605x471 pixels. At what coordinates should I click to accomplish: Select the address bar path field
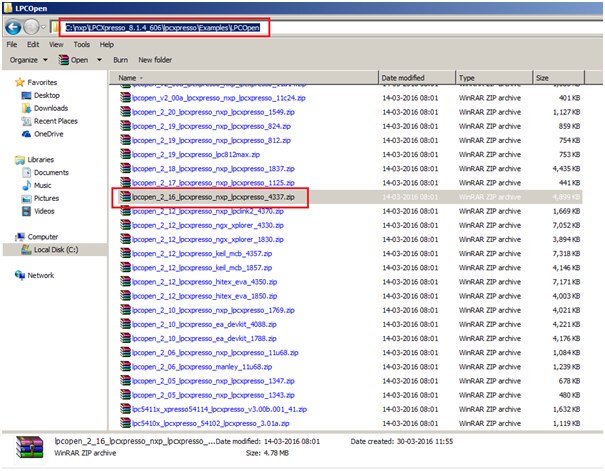(162, 28)
